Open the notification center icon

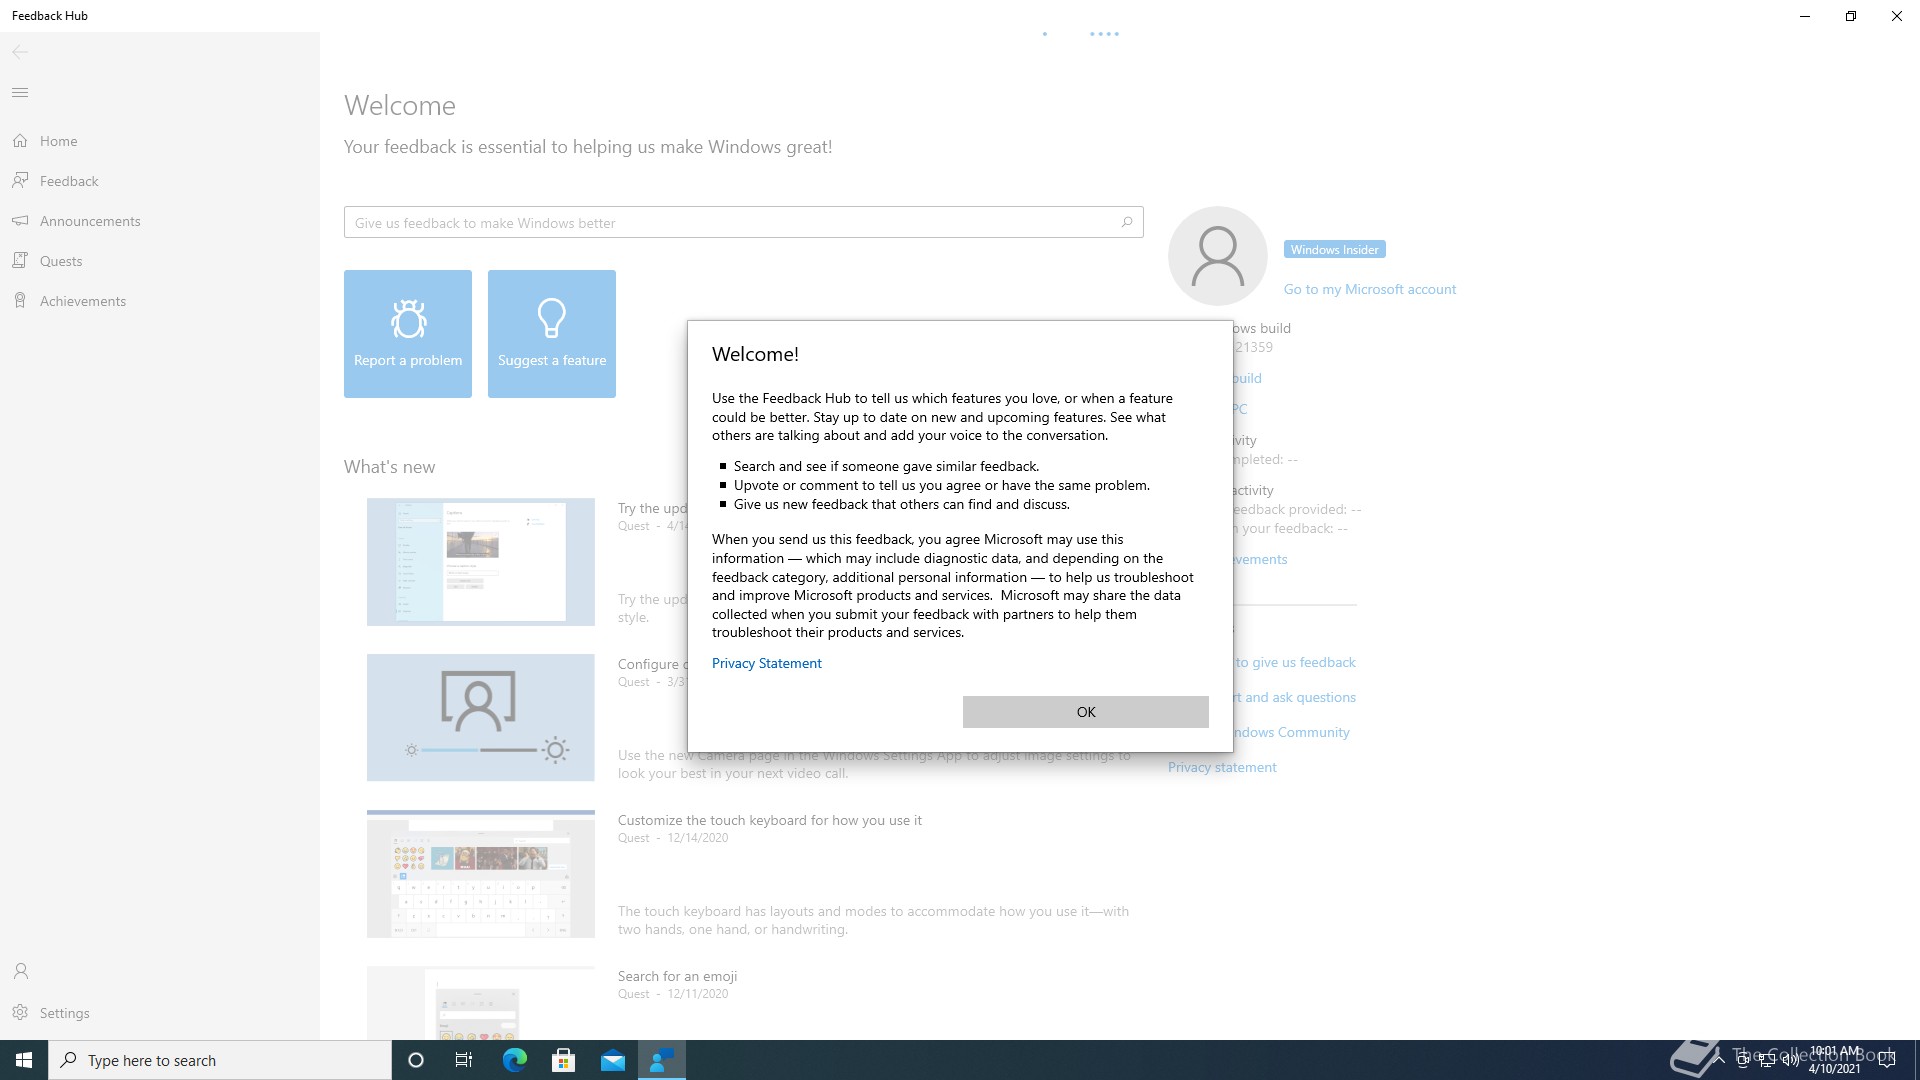(1887, 1060)
